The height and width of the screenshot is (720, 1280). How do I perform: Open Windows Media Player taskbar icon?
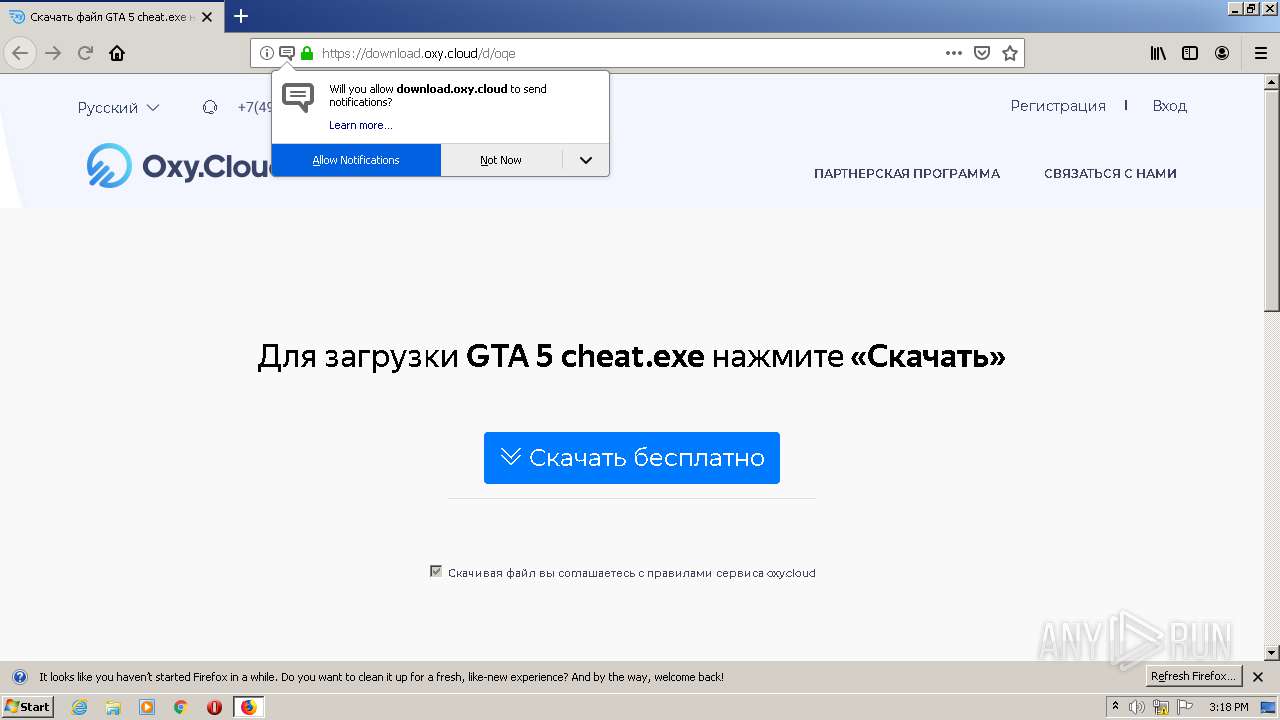[x=147, y=707]
